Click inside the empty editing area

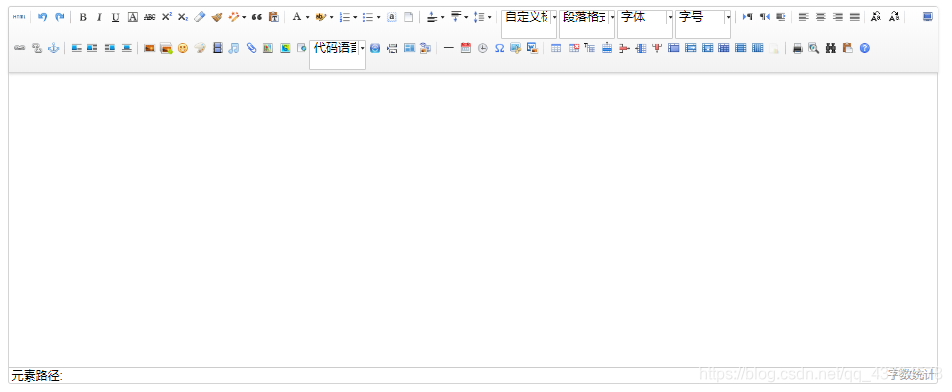(473, 220)
